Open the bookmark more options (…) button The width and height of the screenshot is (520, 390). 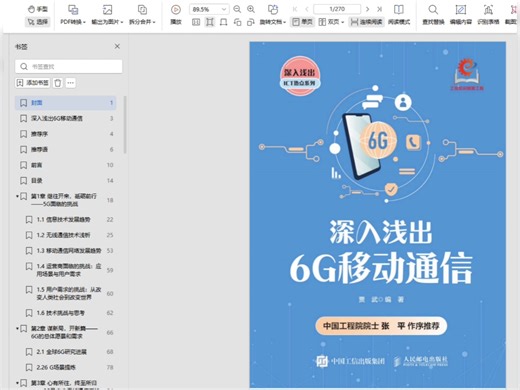click(x=70, y=83)
